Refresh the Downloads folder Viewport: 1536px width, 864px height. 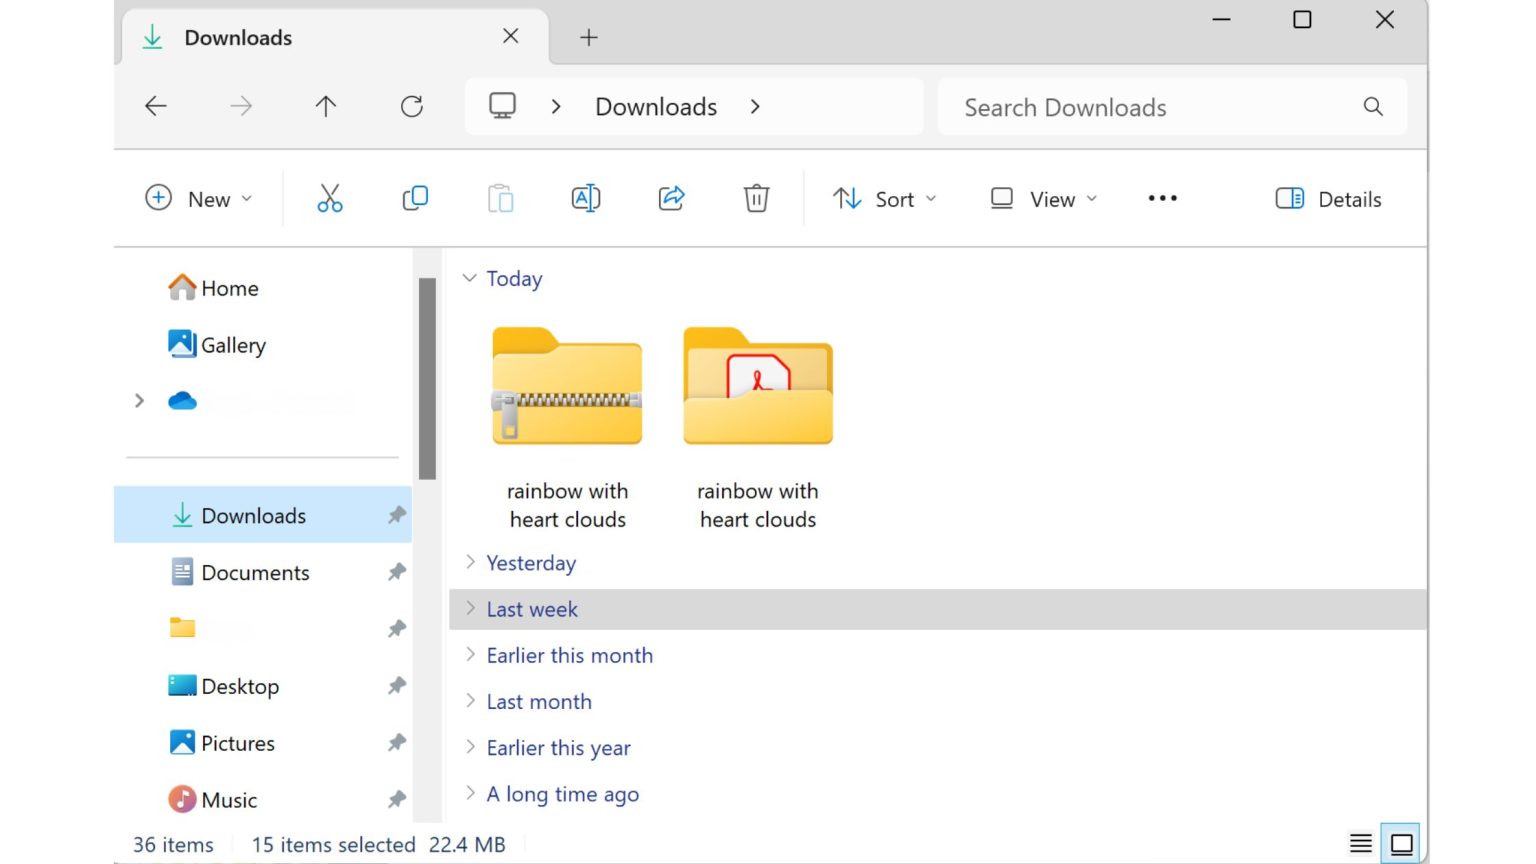412,106
